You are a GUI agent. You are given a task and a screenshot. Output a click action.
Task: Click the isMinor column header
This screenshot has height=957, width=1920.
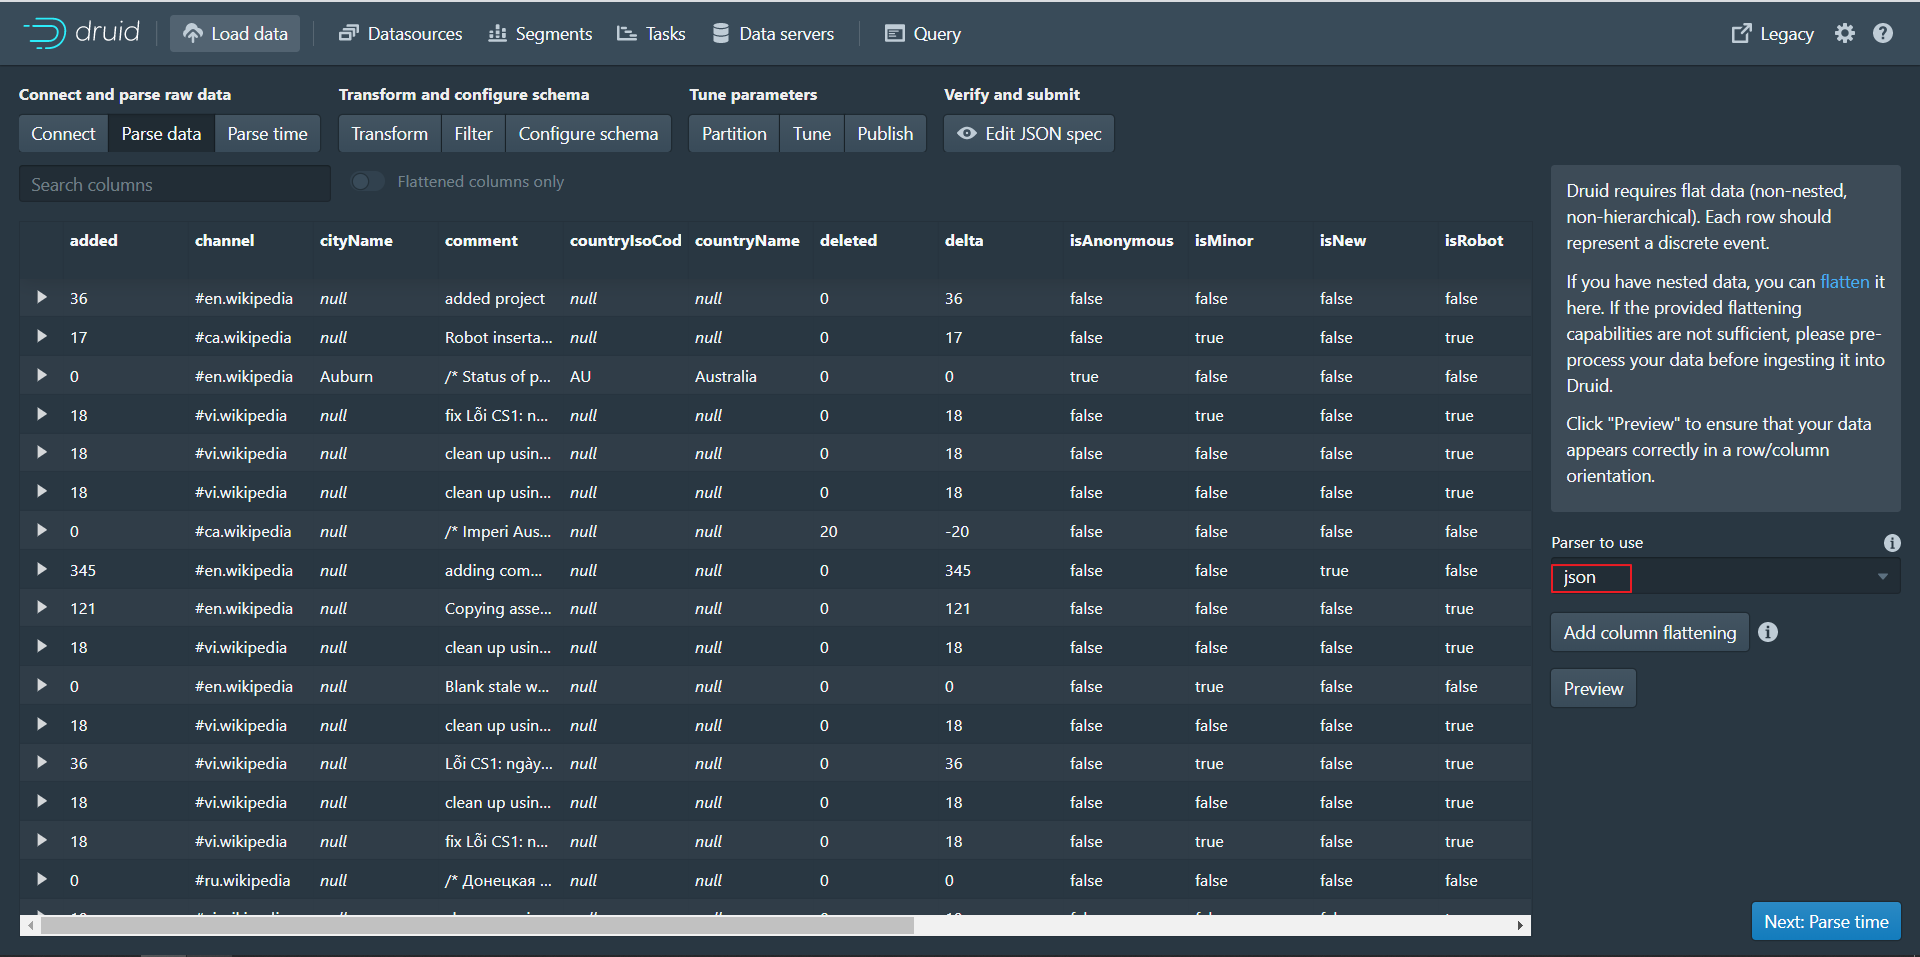pos(1223,240)
